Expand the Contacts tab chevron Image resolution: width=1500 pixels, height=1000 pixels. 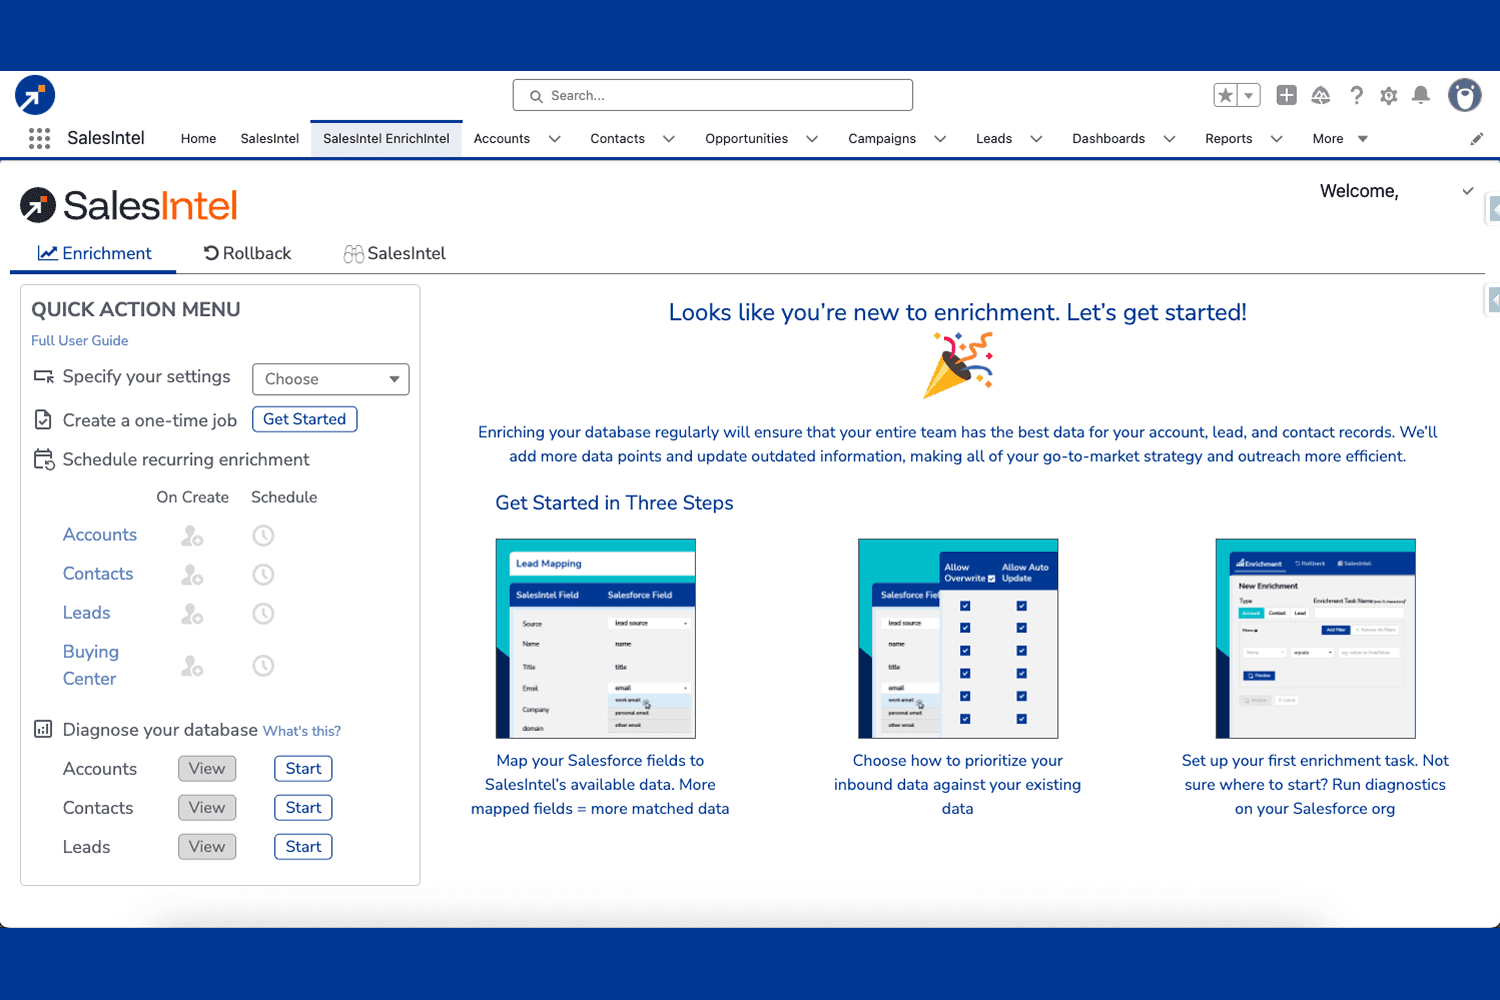tap(669, 139)
